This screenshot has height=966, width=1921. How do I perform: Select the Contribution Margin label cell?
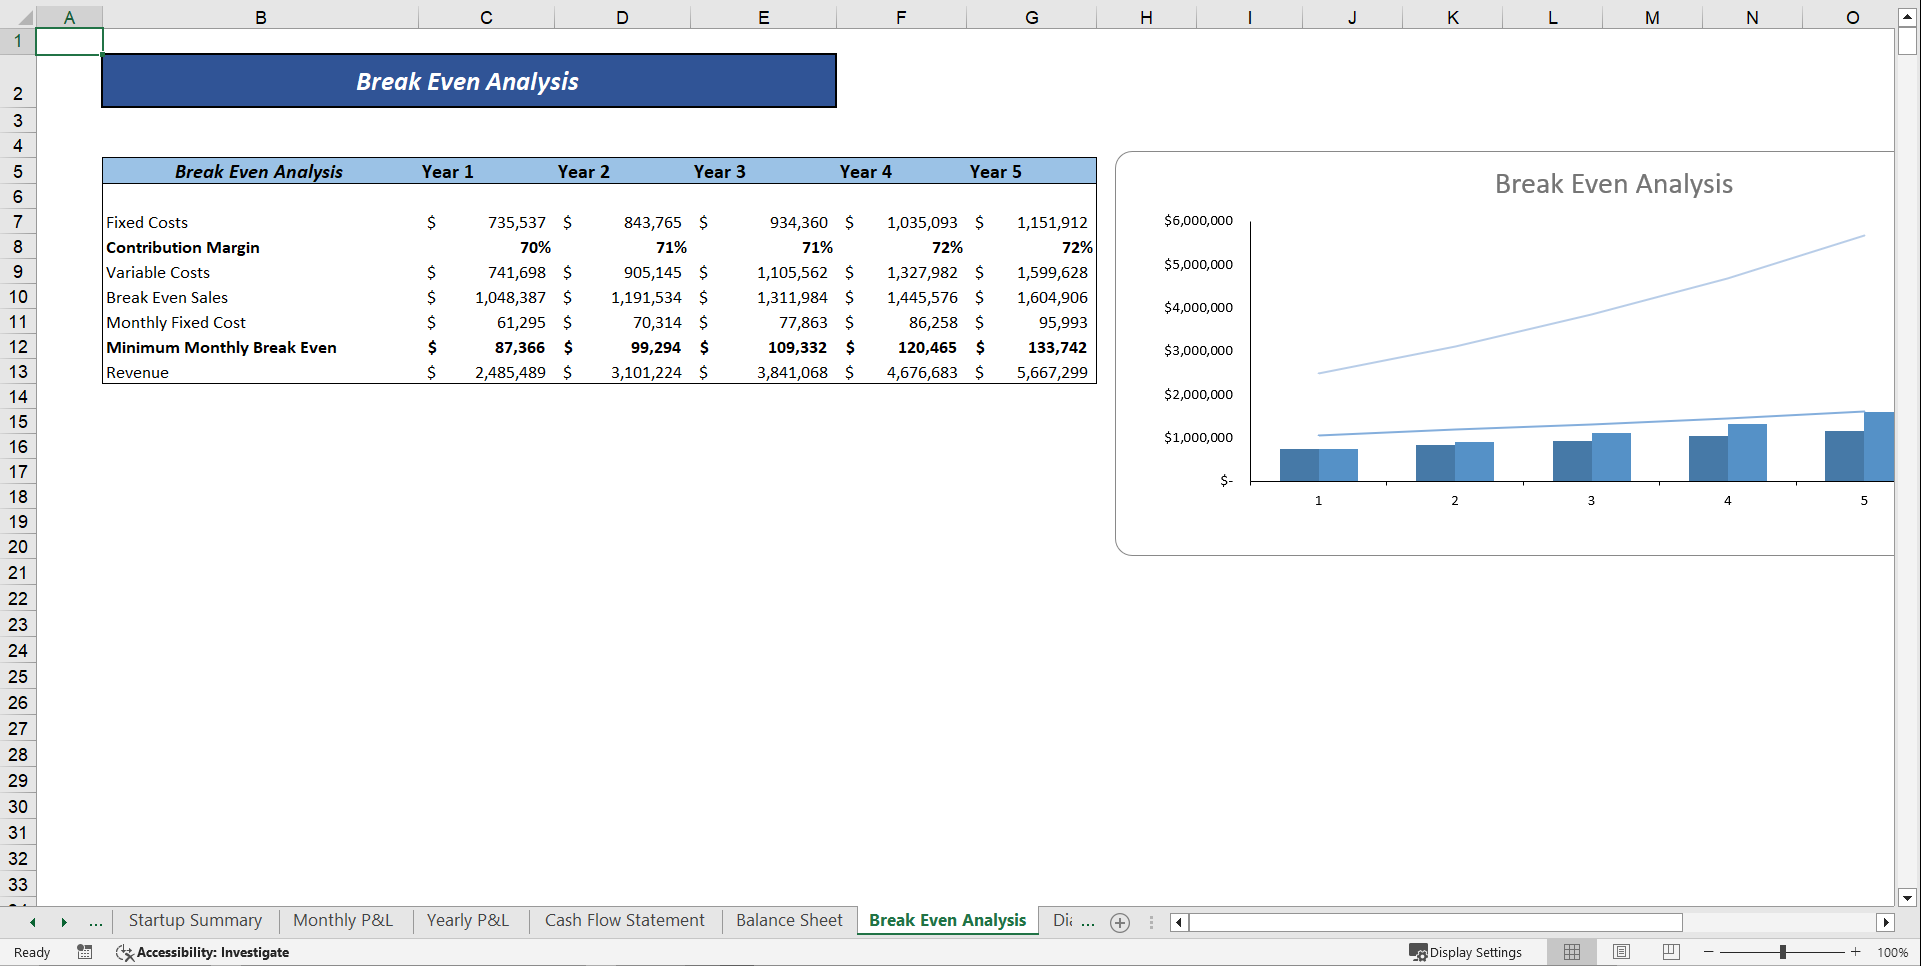click(260, 247)
